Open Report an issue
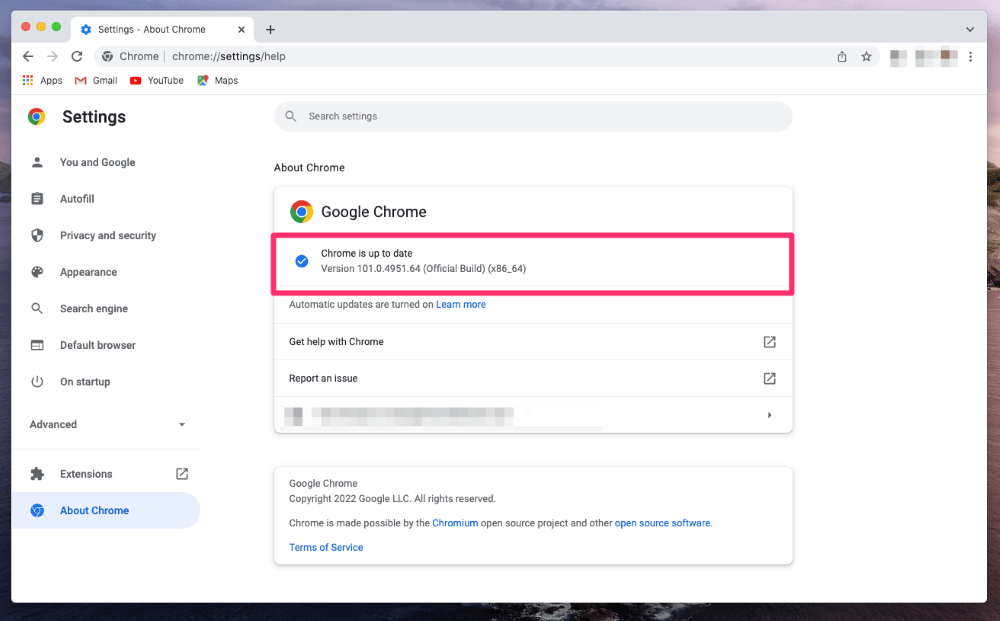 click(x=533, y=379)
